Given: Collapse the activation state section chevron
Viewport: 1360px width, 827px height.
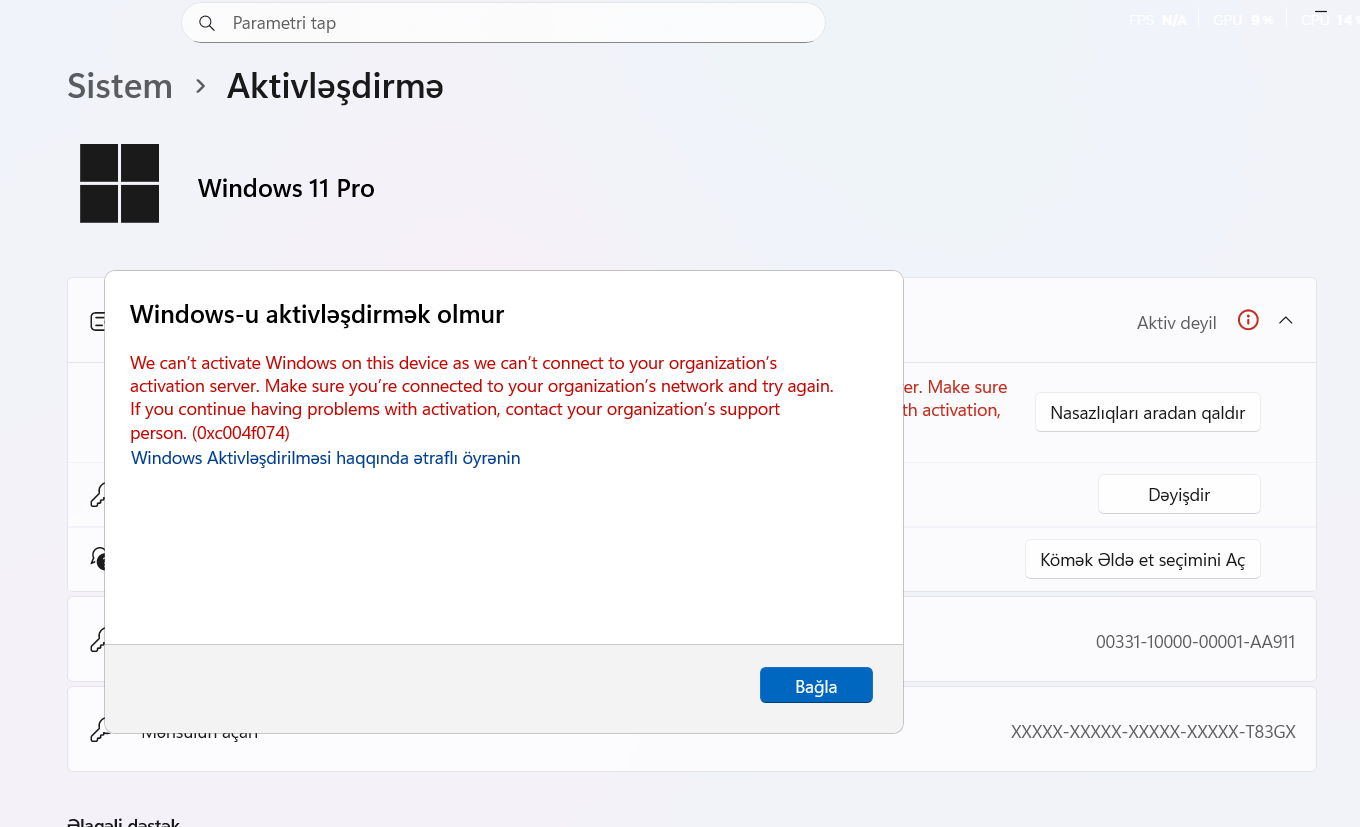Looking at the screenshot, I should [1286, 321].
